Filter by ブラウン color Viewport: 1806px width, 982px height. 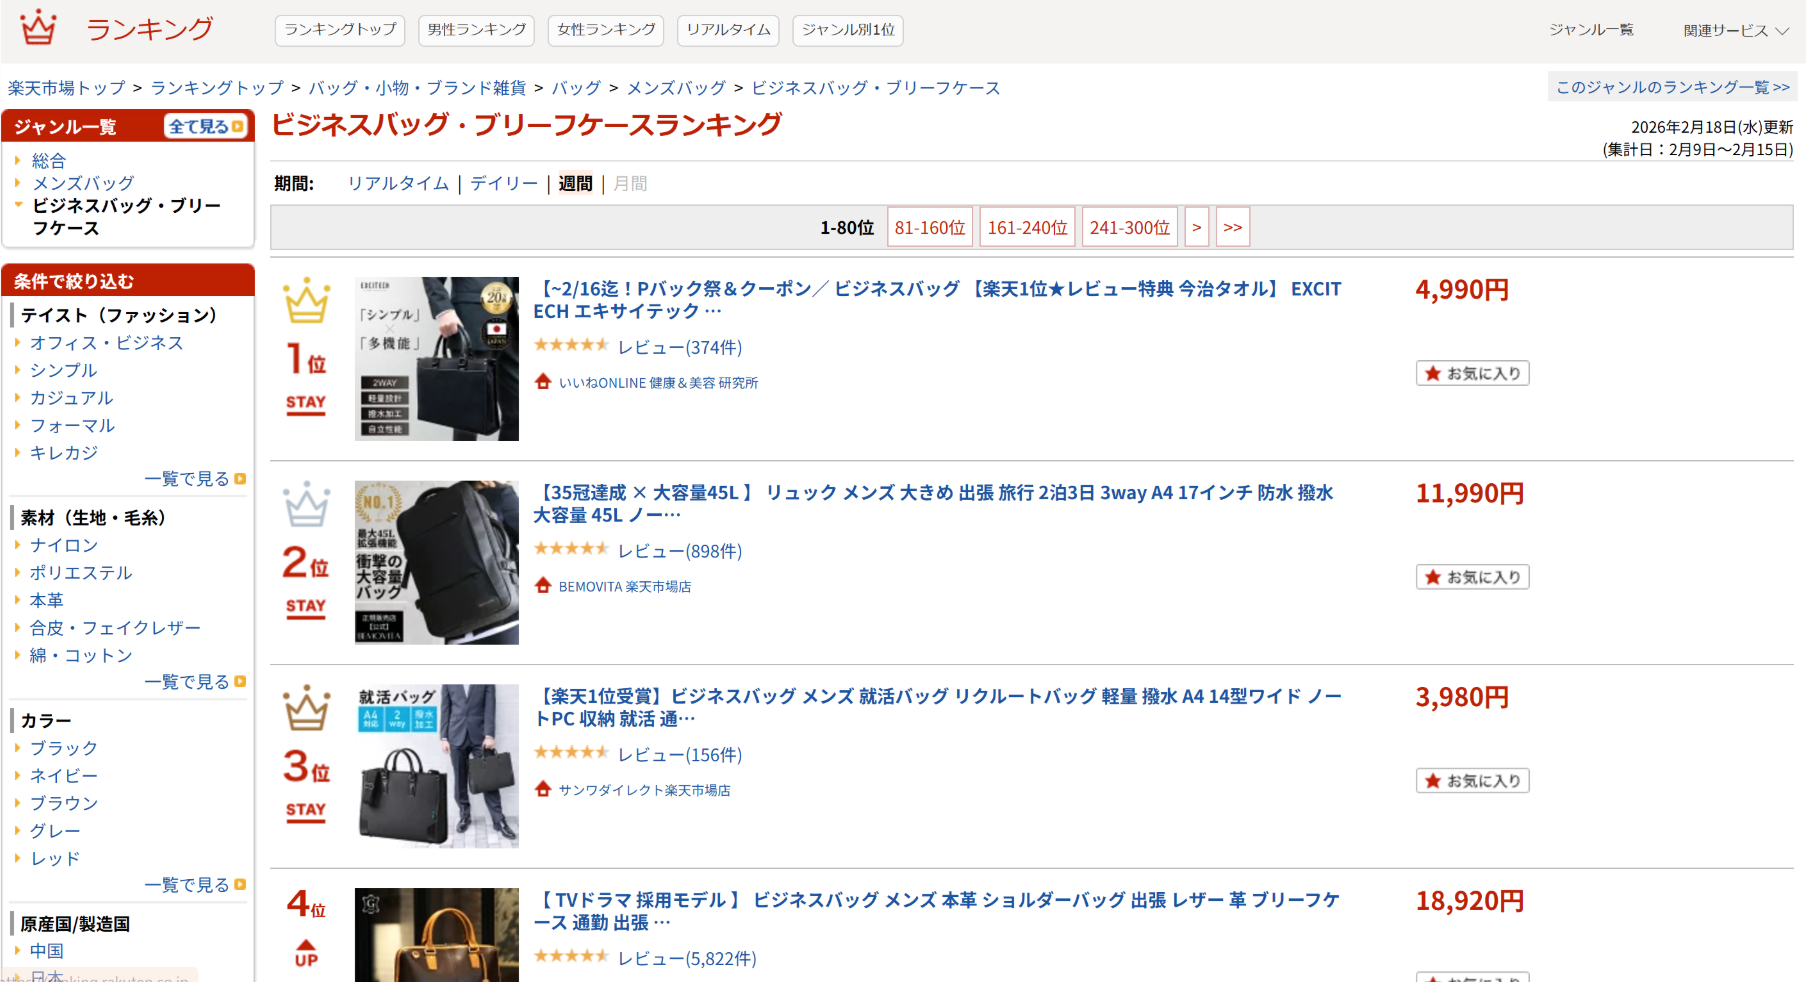(x=64, y=803)
